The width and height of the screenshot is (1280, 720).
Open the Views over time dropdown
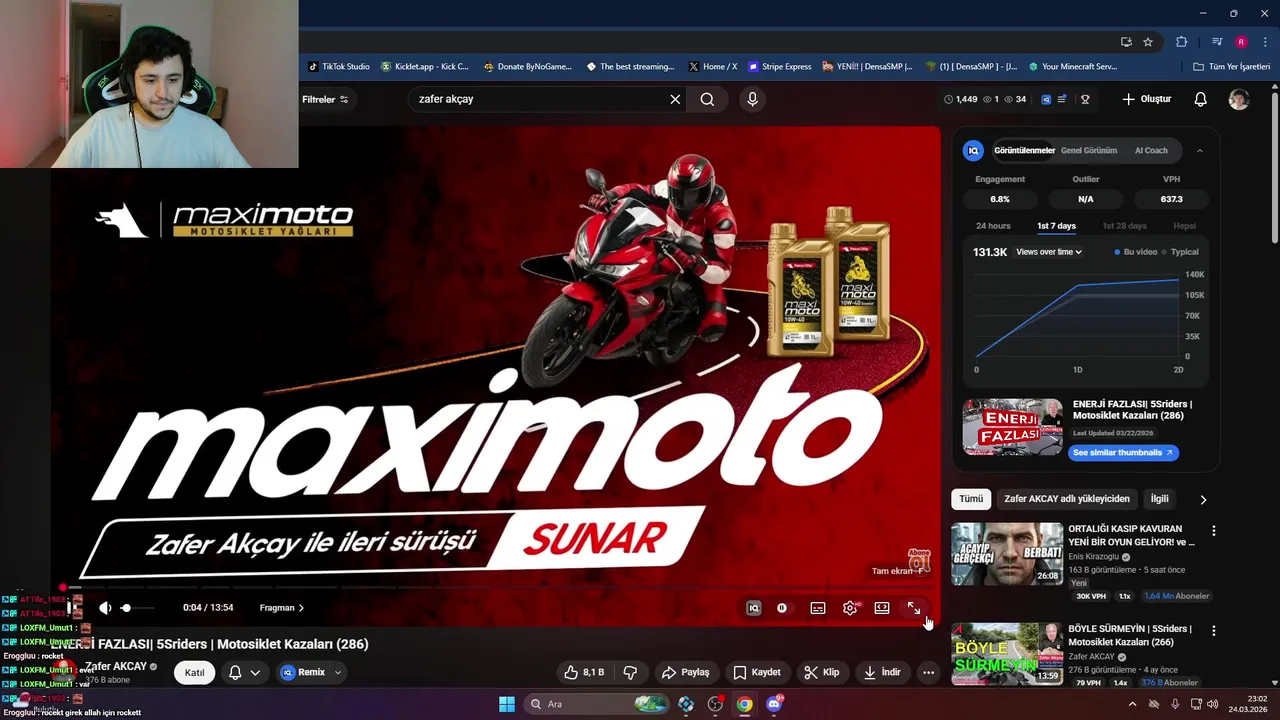tap(1049, 252)
